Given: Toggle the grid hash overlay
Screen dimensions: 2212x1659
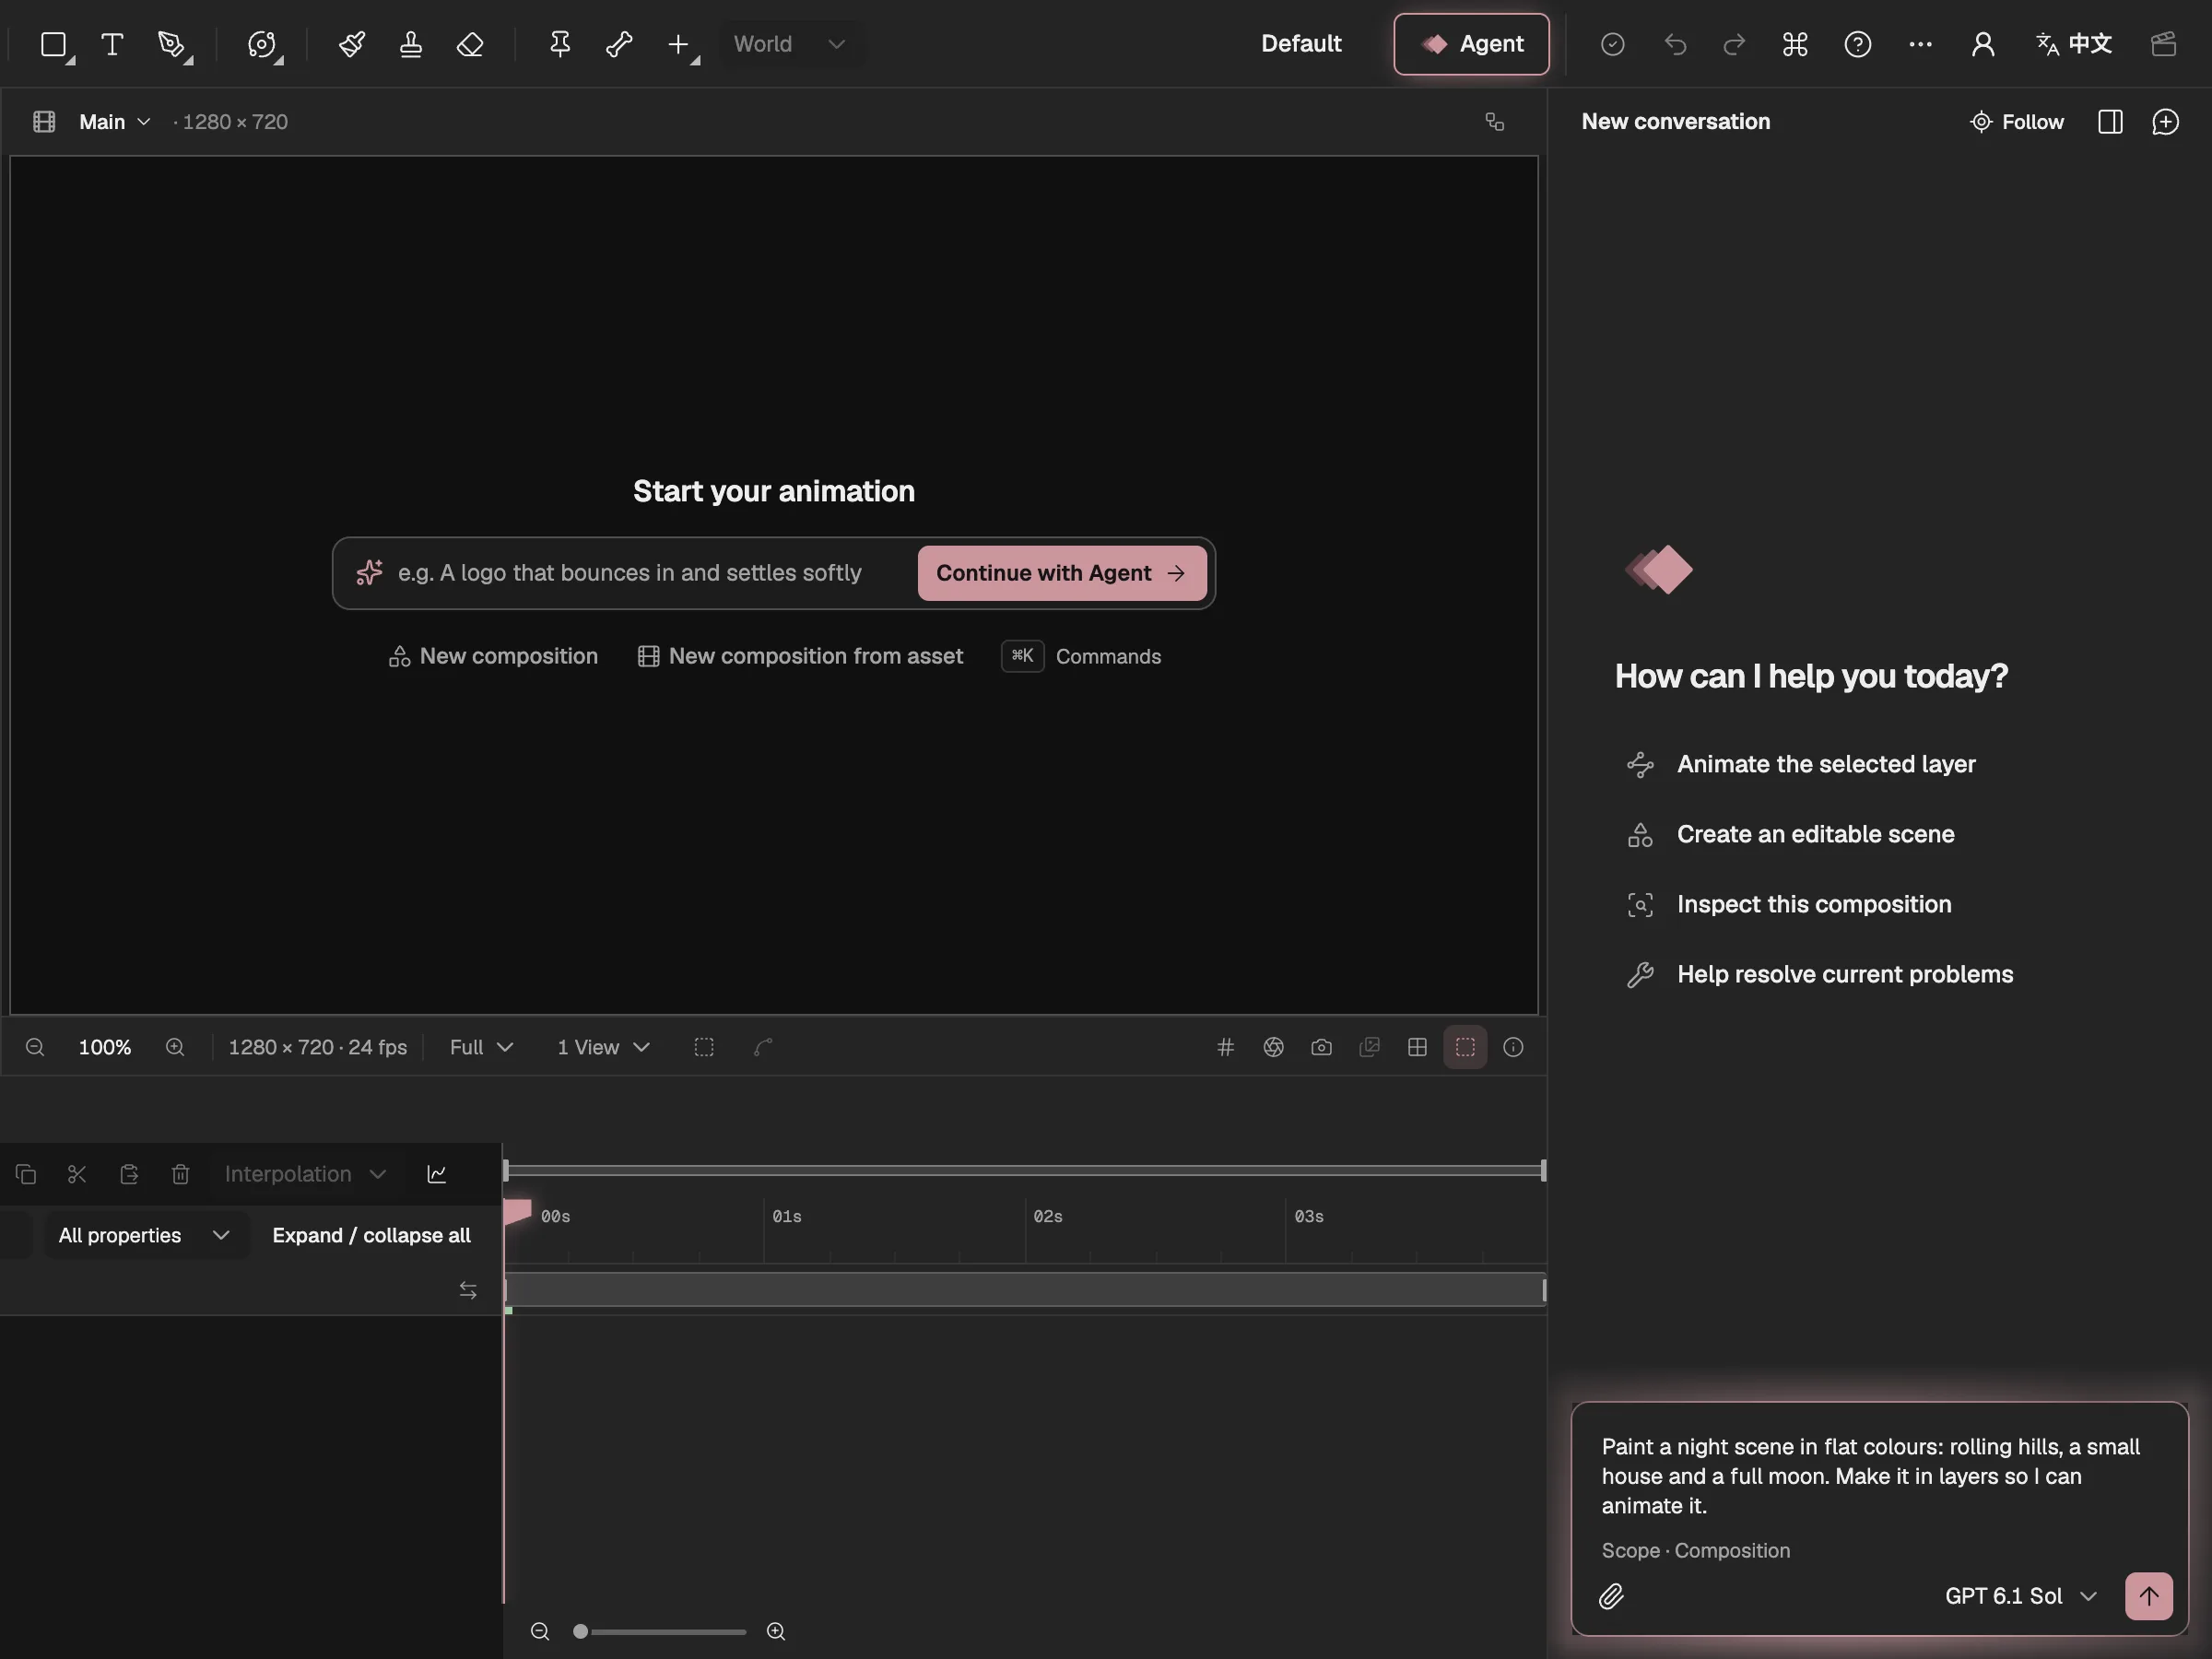Looking at the screenshot, I should [1225, 1047].
